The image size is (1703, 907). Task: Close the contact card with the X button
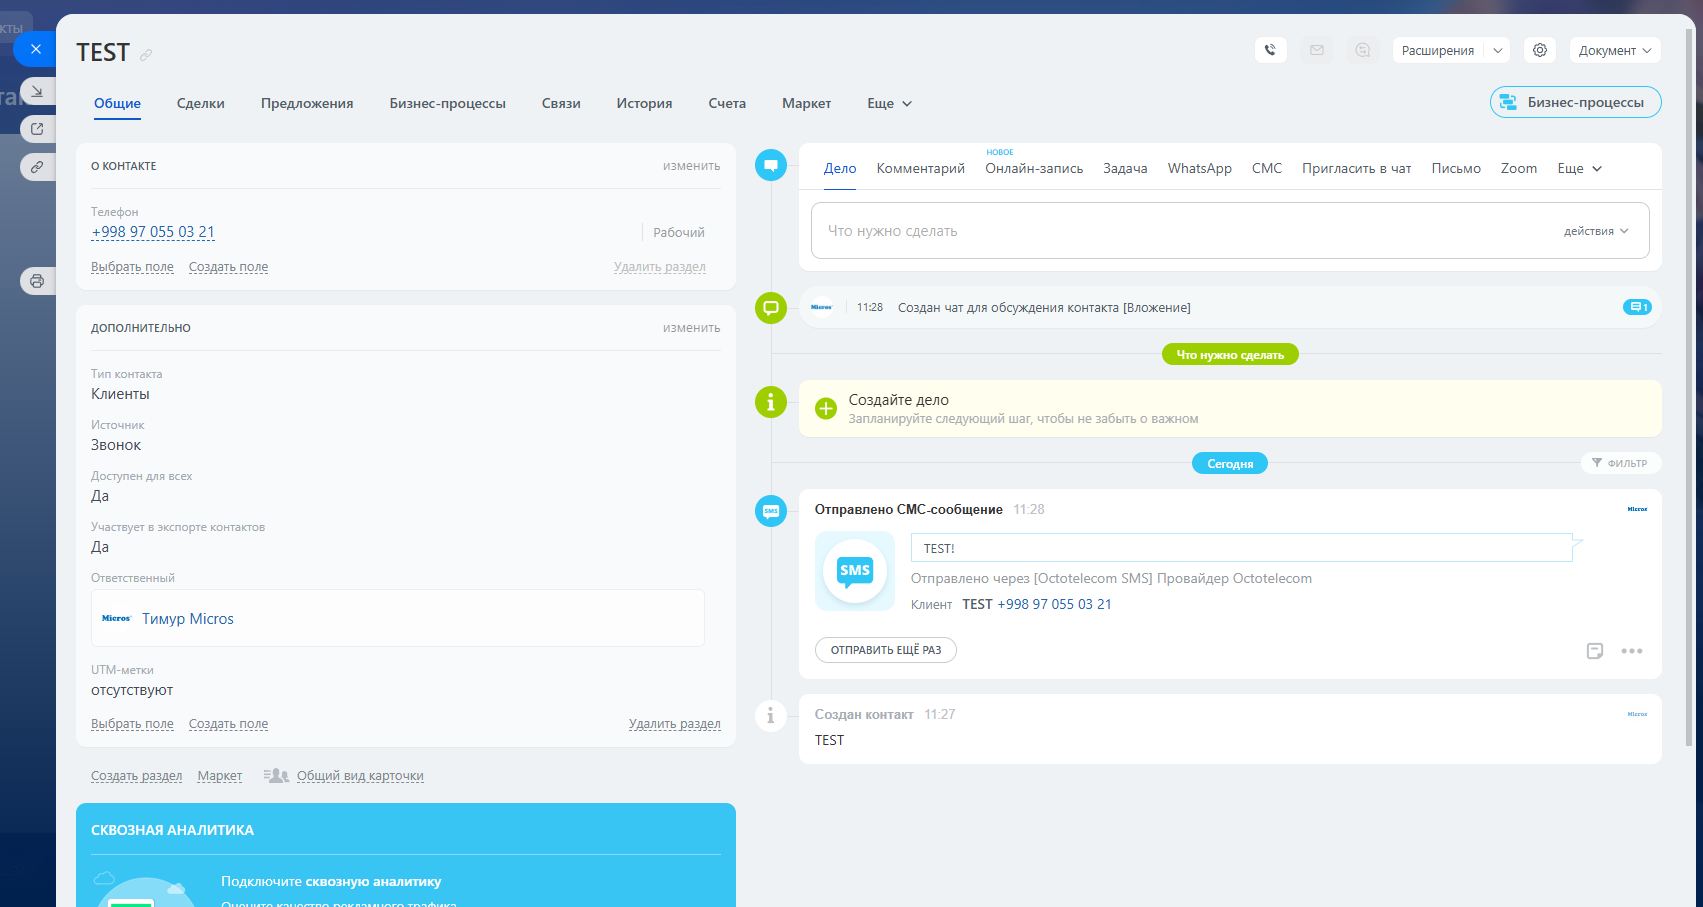[36, 48]
